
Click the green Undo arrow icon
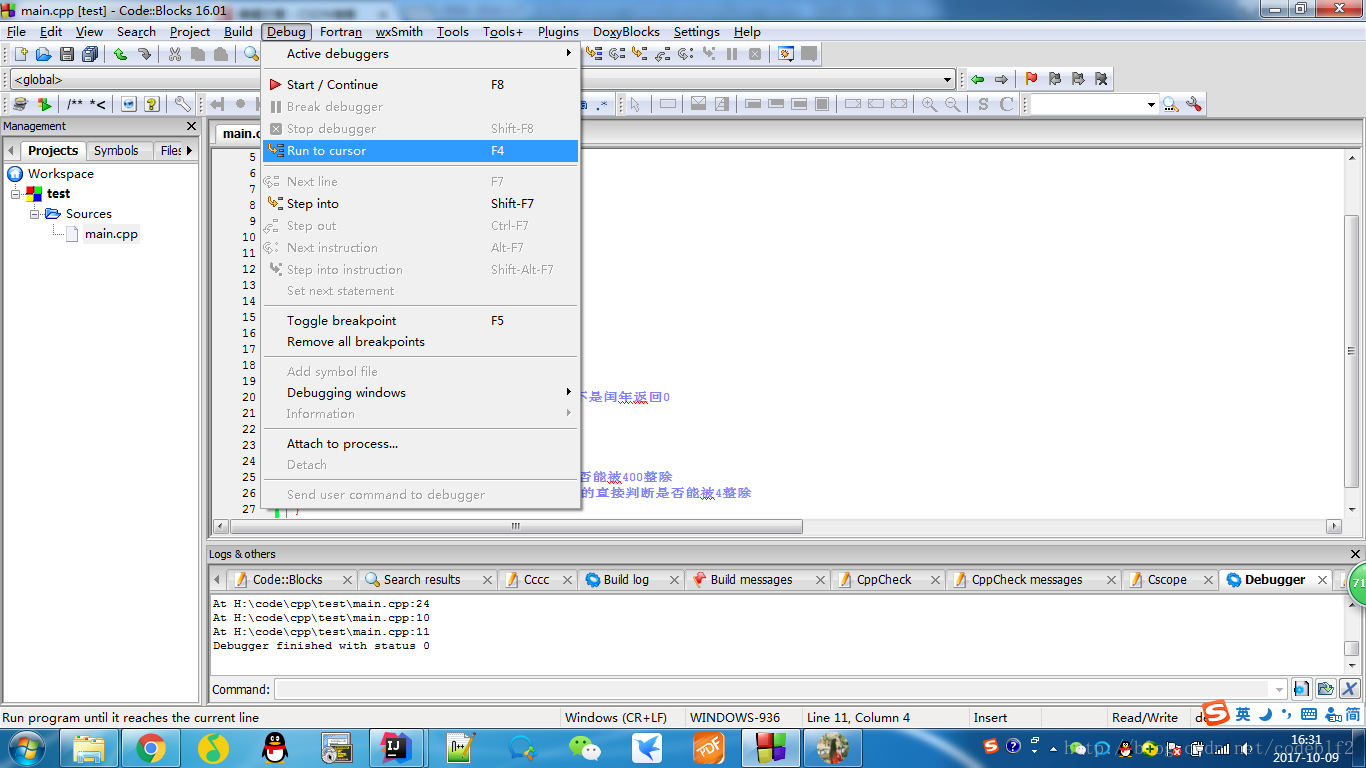pyautogui.click(x=120, y=54)
